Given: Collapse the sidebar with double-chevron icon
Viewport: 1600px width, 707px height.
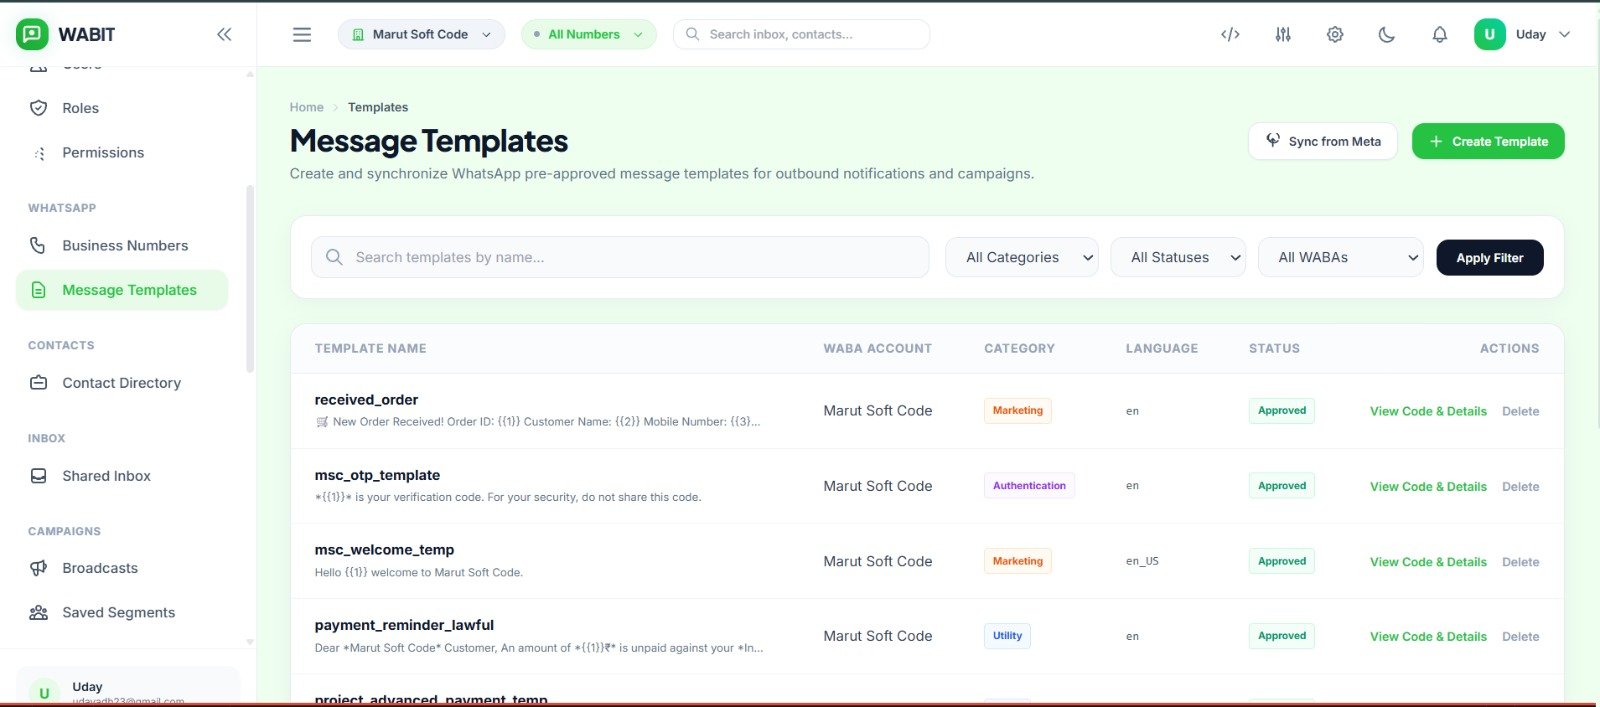Looking at the screenshot, I should 224,34.
